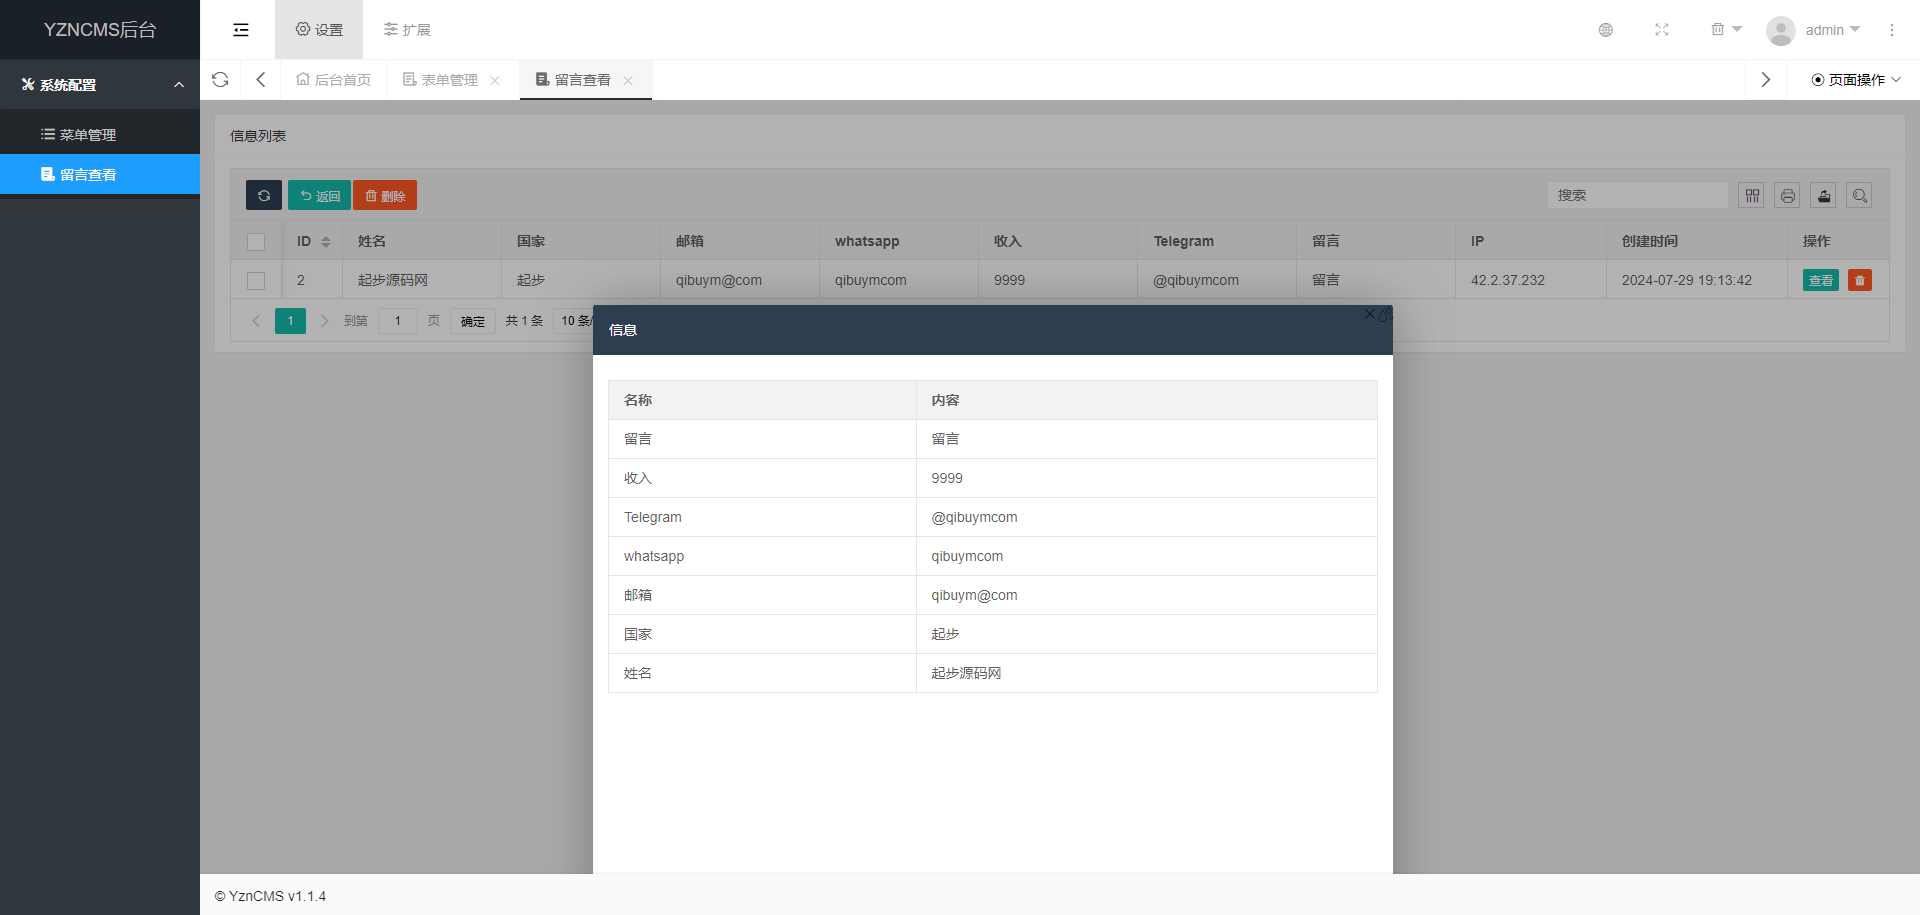Select page 1 in pagination
Image resolution: width=1920 pixels, height=915 pixels.
coord(291,321)
